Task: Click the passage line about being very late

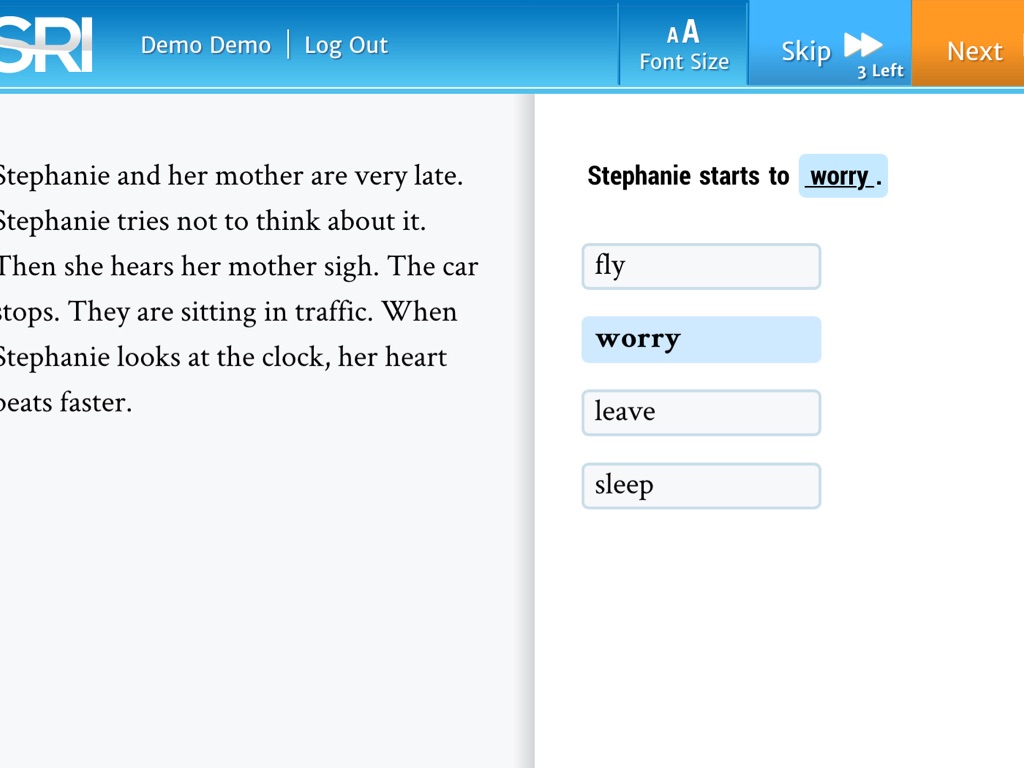Action: pyautogui.click(x=230, y=176)
